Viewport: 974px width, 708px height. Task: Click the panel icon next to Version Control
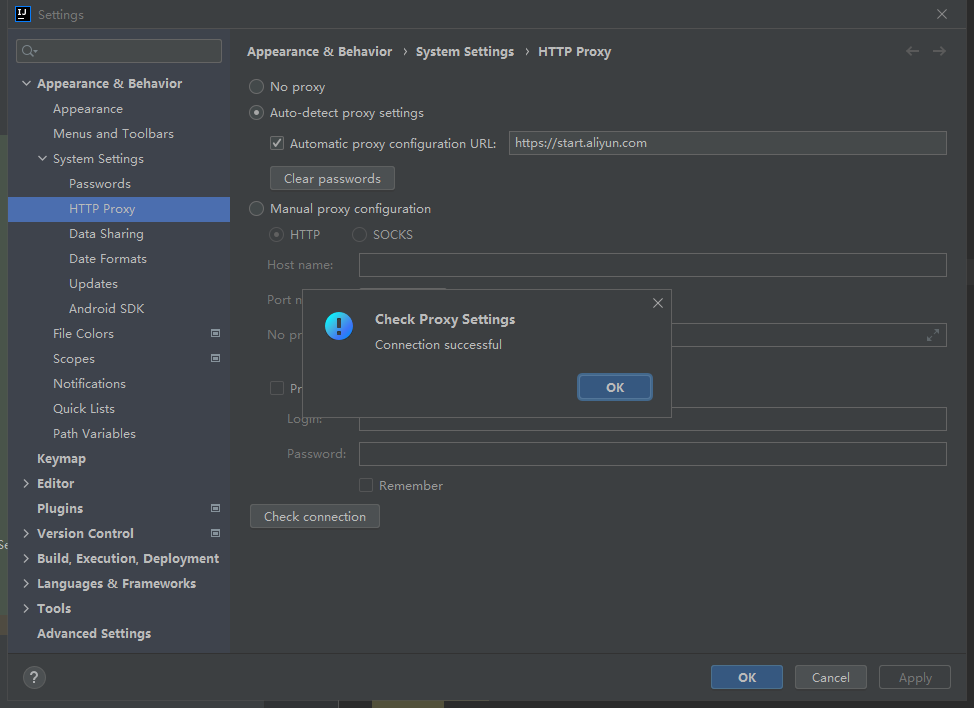pyautogui.click(x=215, y=533)
